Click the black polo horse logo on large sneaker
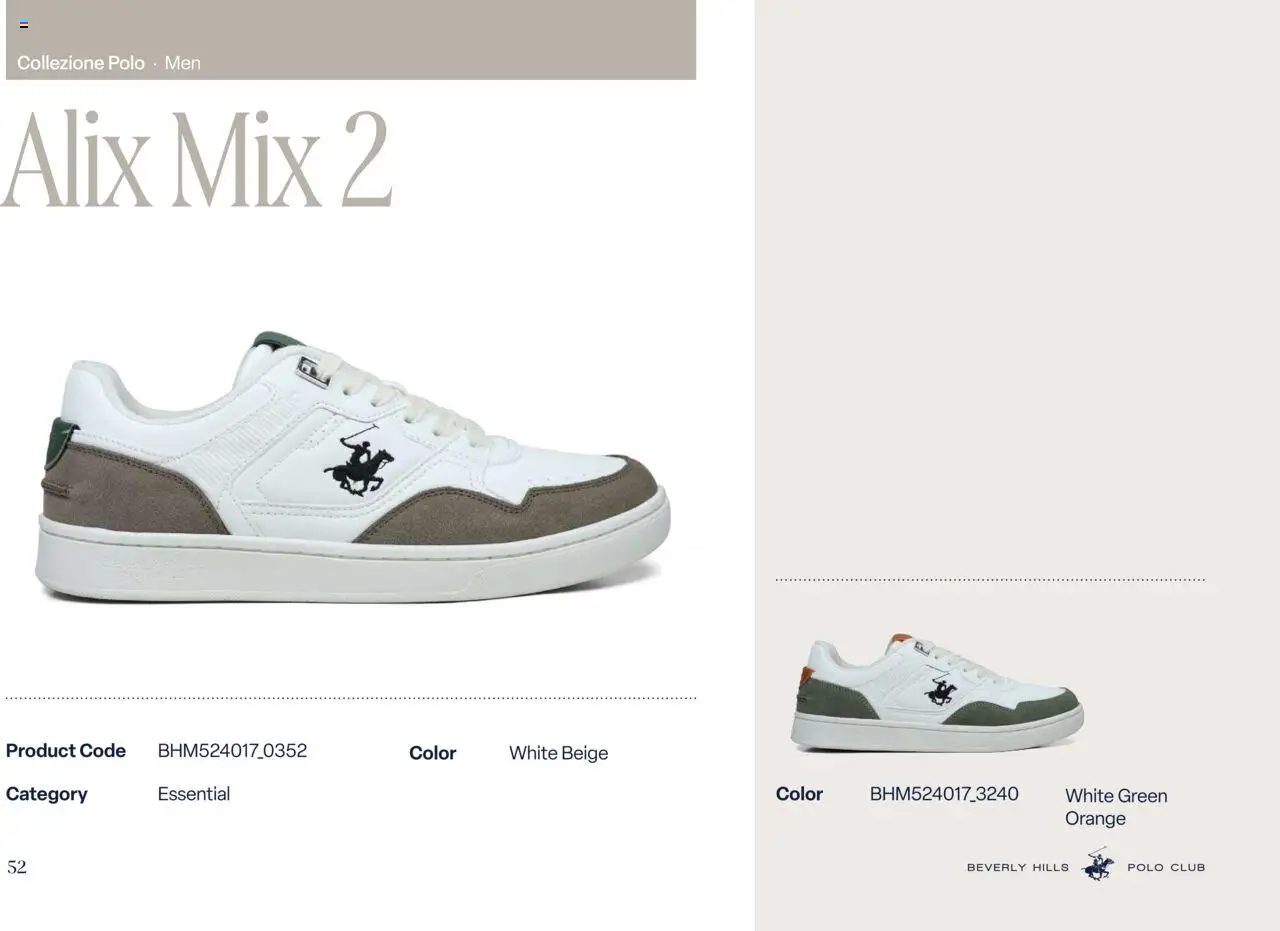 (x=359, y=462)
